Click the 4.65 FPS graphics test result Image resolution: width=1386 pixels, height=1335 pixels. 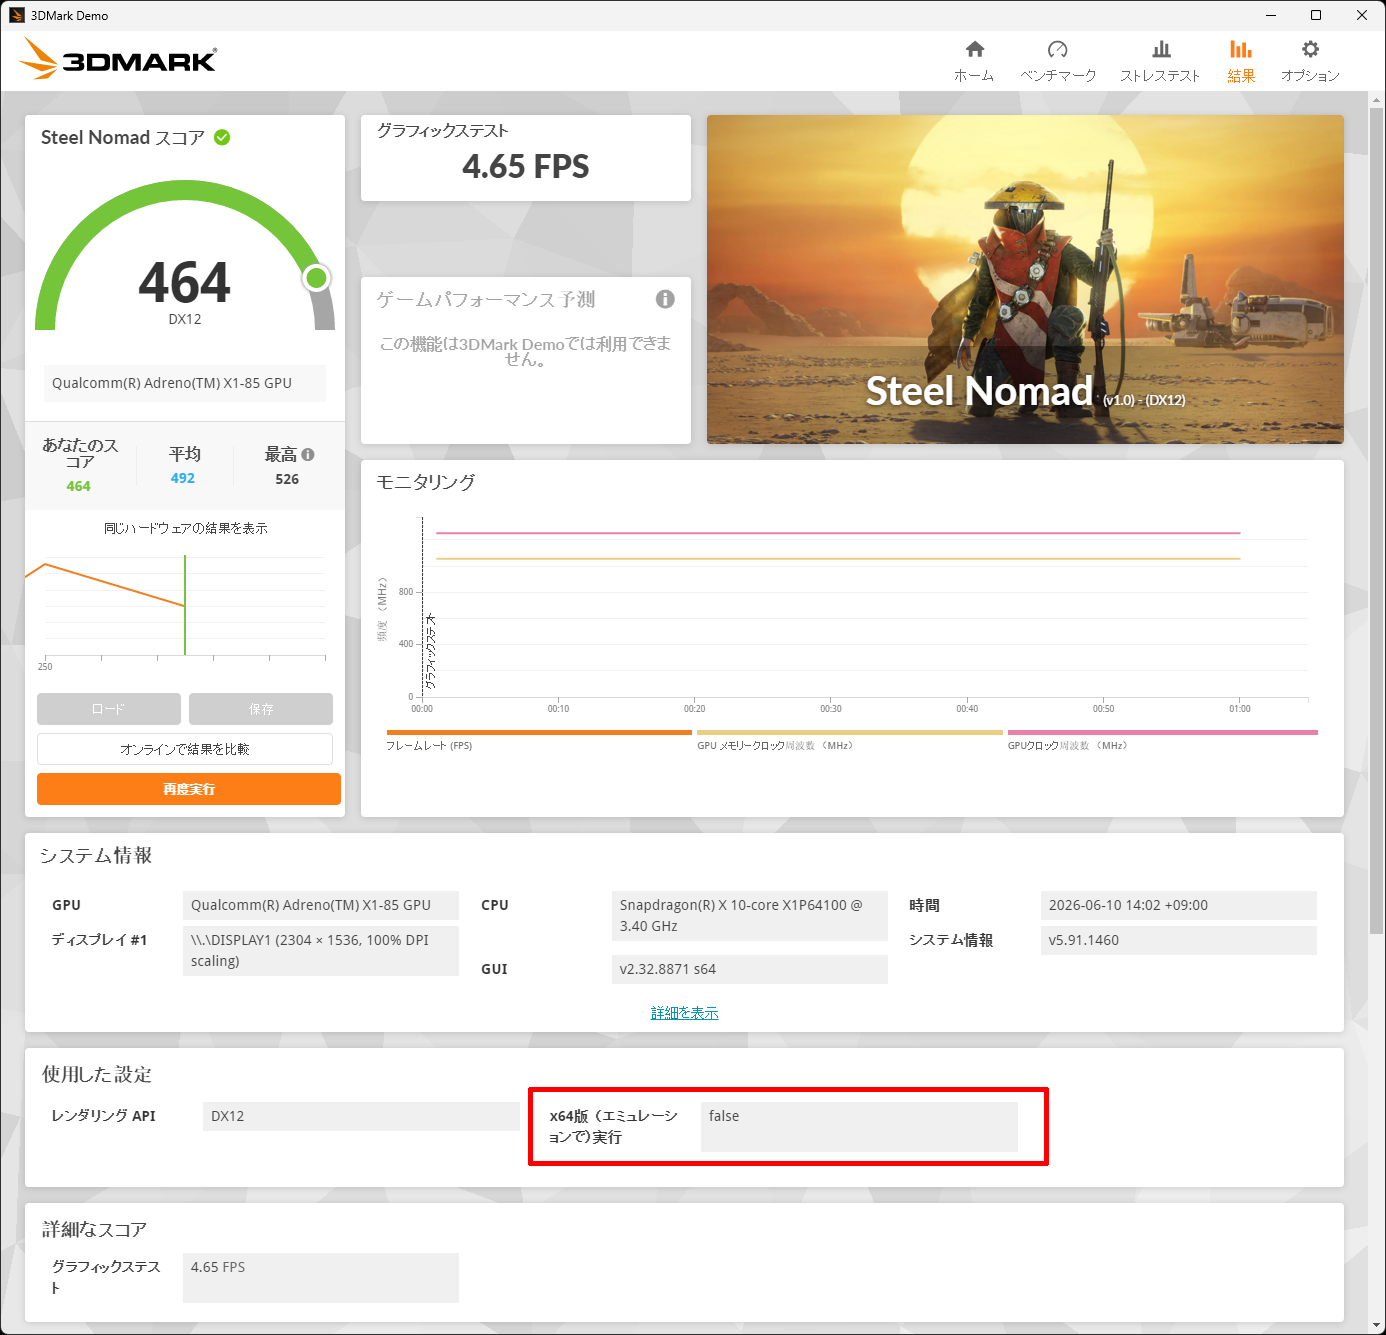526,166
